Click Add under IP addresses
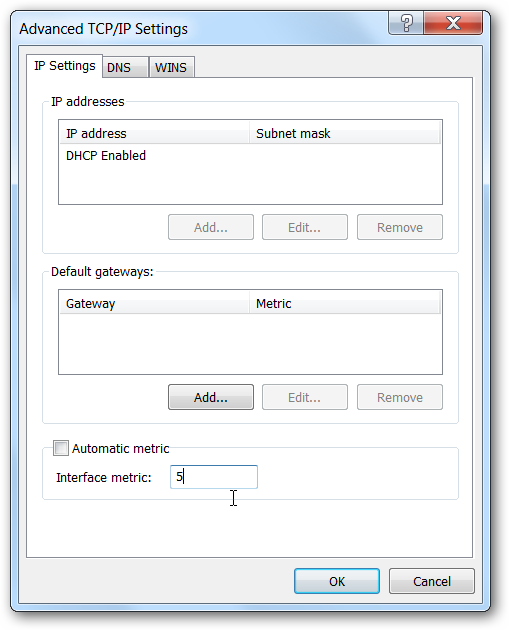The image size is (509, 630). pos(211,227)
